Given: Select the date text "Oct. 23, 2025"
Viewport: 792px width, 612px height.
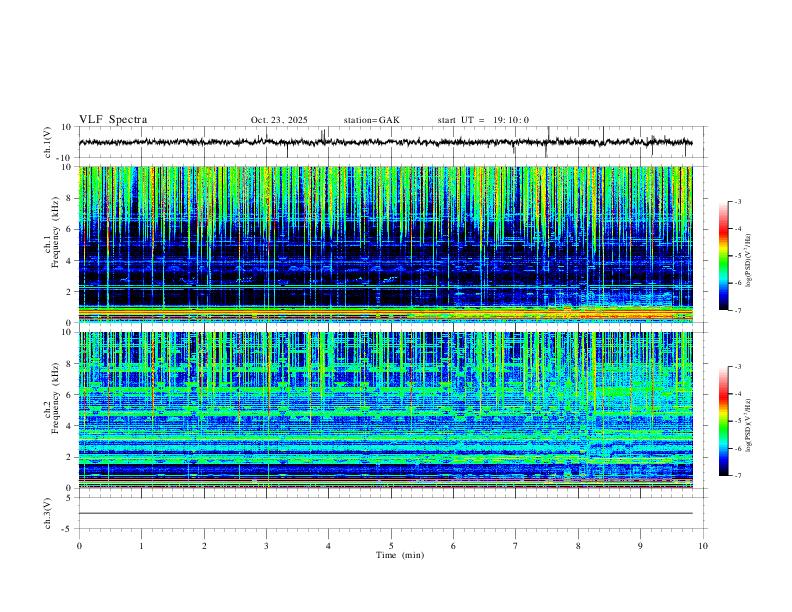Looking at the screenshot, I should (279, 120).
